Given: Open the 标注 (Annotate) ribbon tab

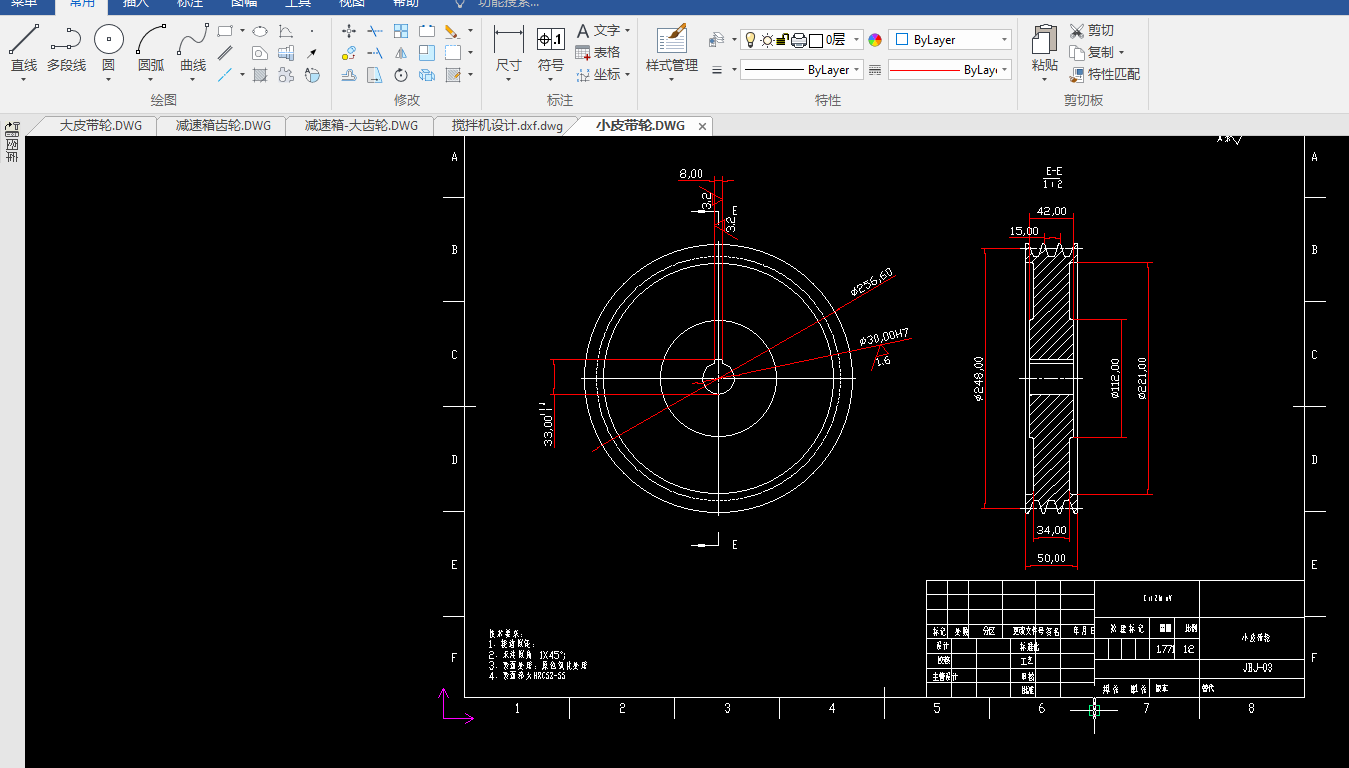Looking at the screenshot, I should (189, 4).
